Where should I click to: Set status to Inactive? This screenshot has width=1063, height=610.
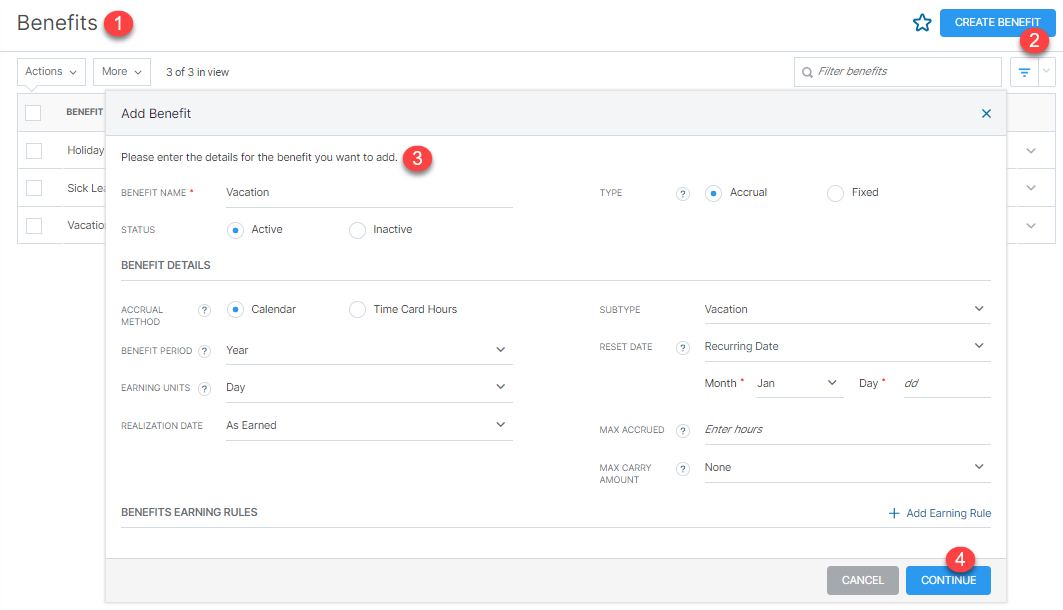point(357,230)
